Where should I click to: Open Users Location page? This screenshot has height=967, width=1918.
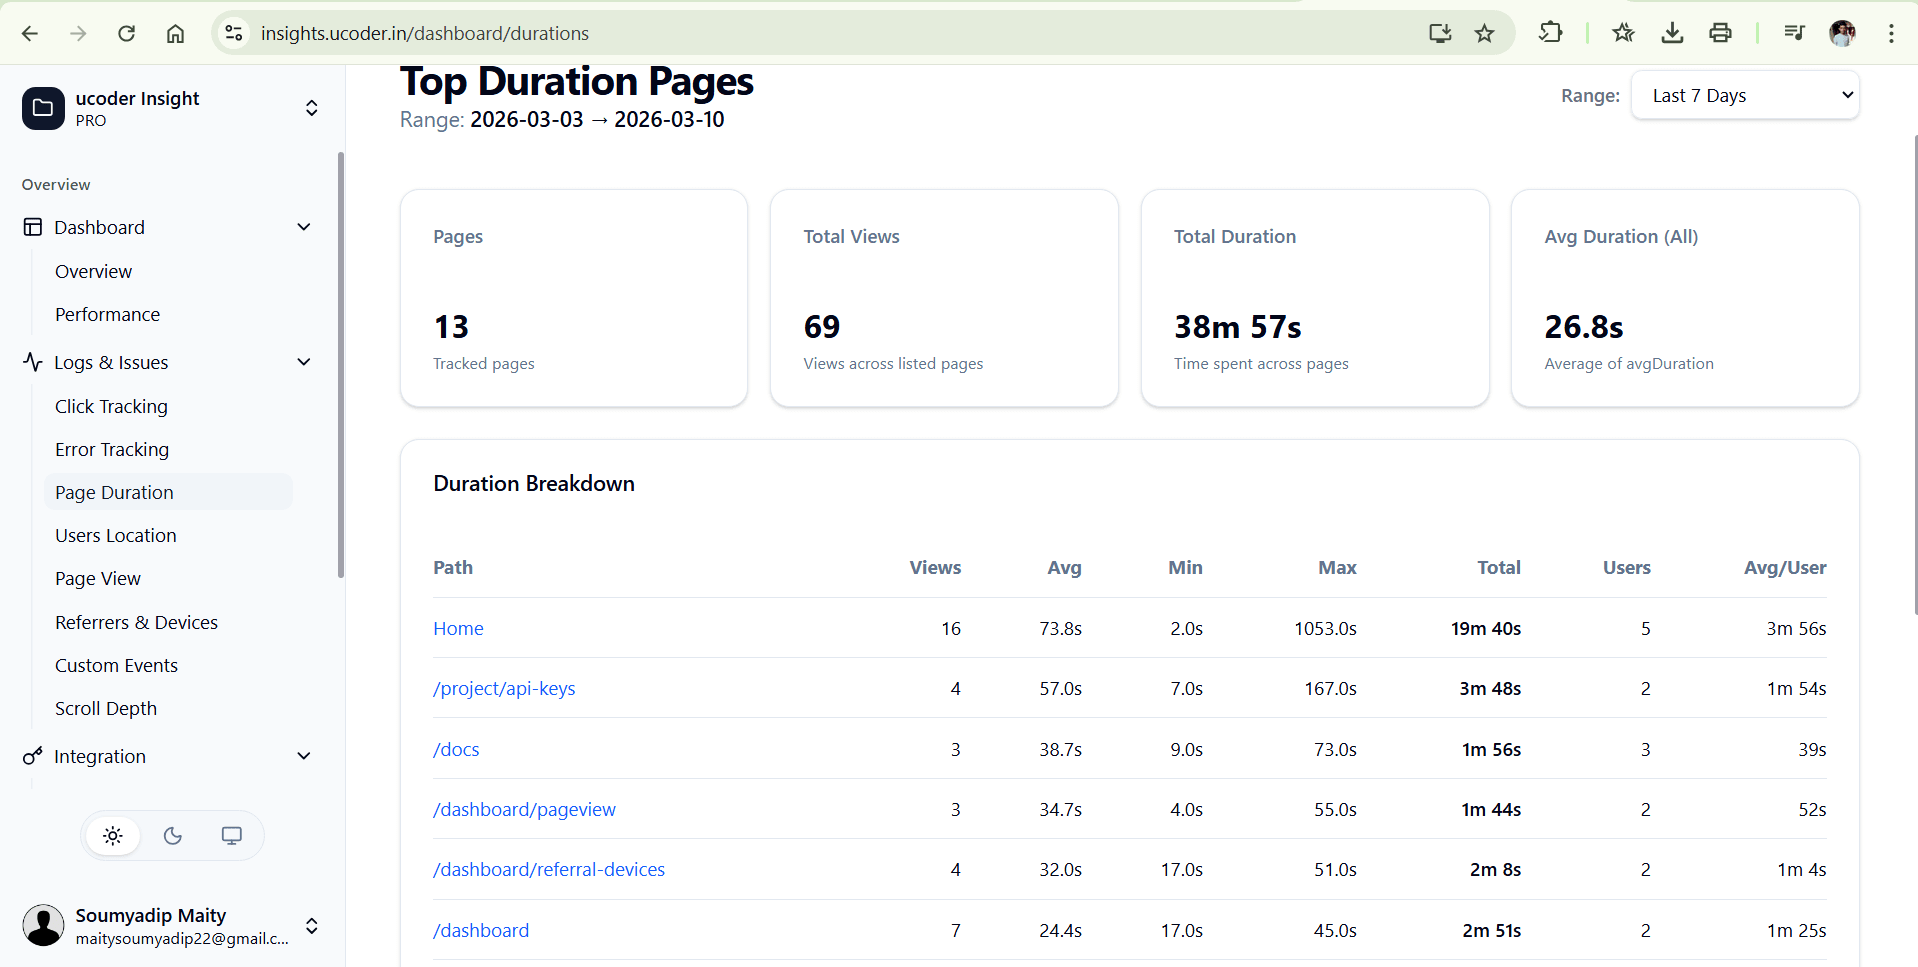click(115, 535)
